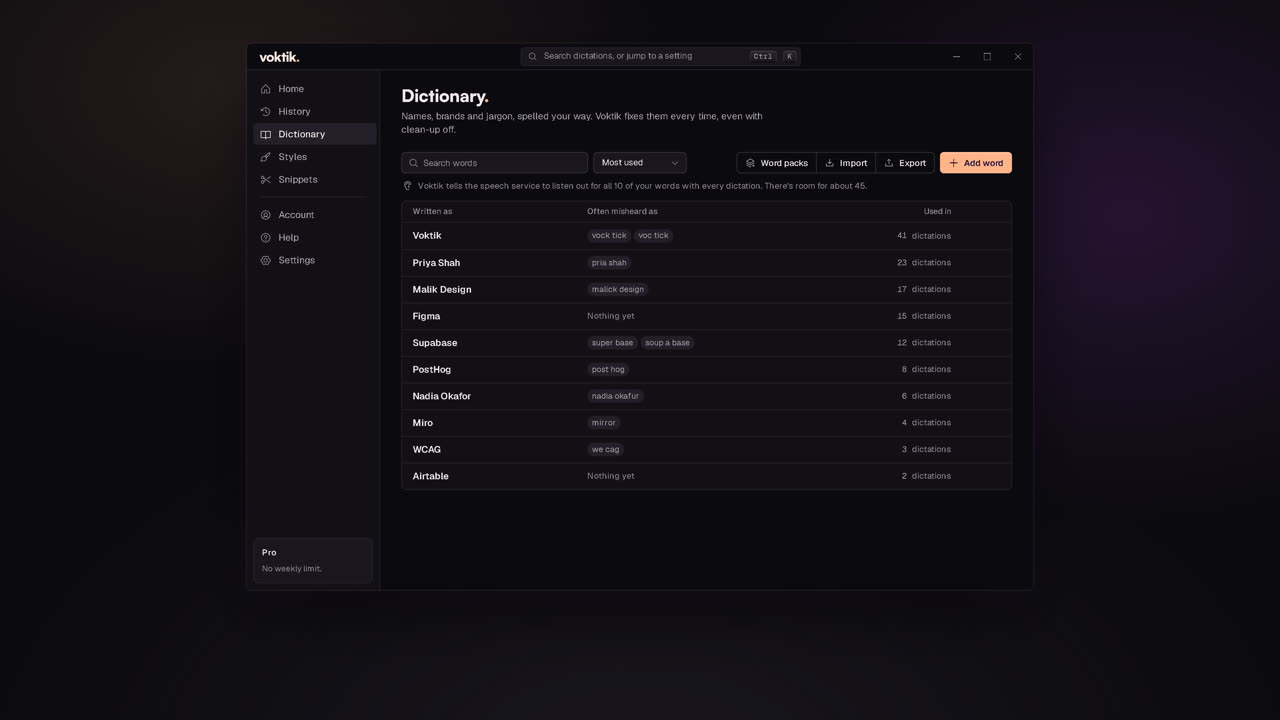The height and width of the screenshot is (720, 1280).
Task: Click the '12 dictations' usage count
Action: (x=924, y=343)
